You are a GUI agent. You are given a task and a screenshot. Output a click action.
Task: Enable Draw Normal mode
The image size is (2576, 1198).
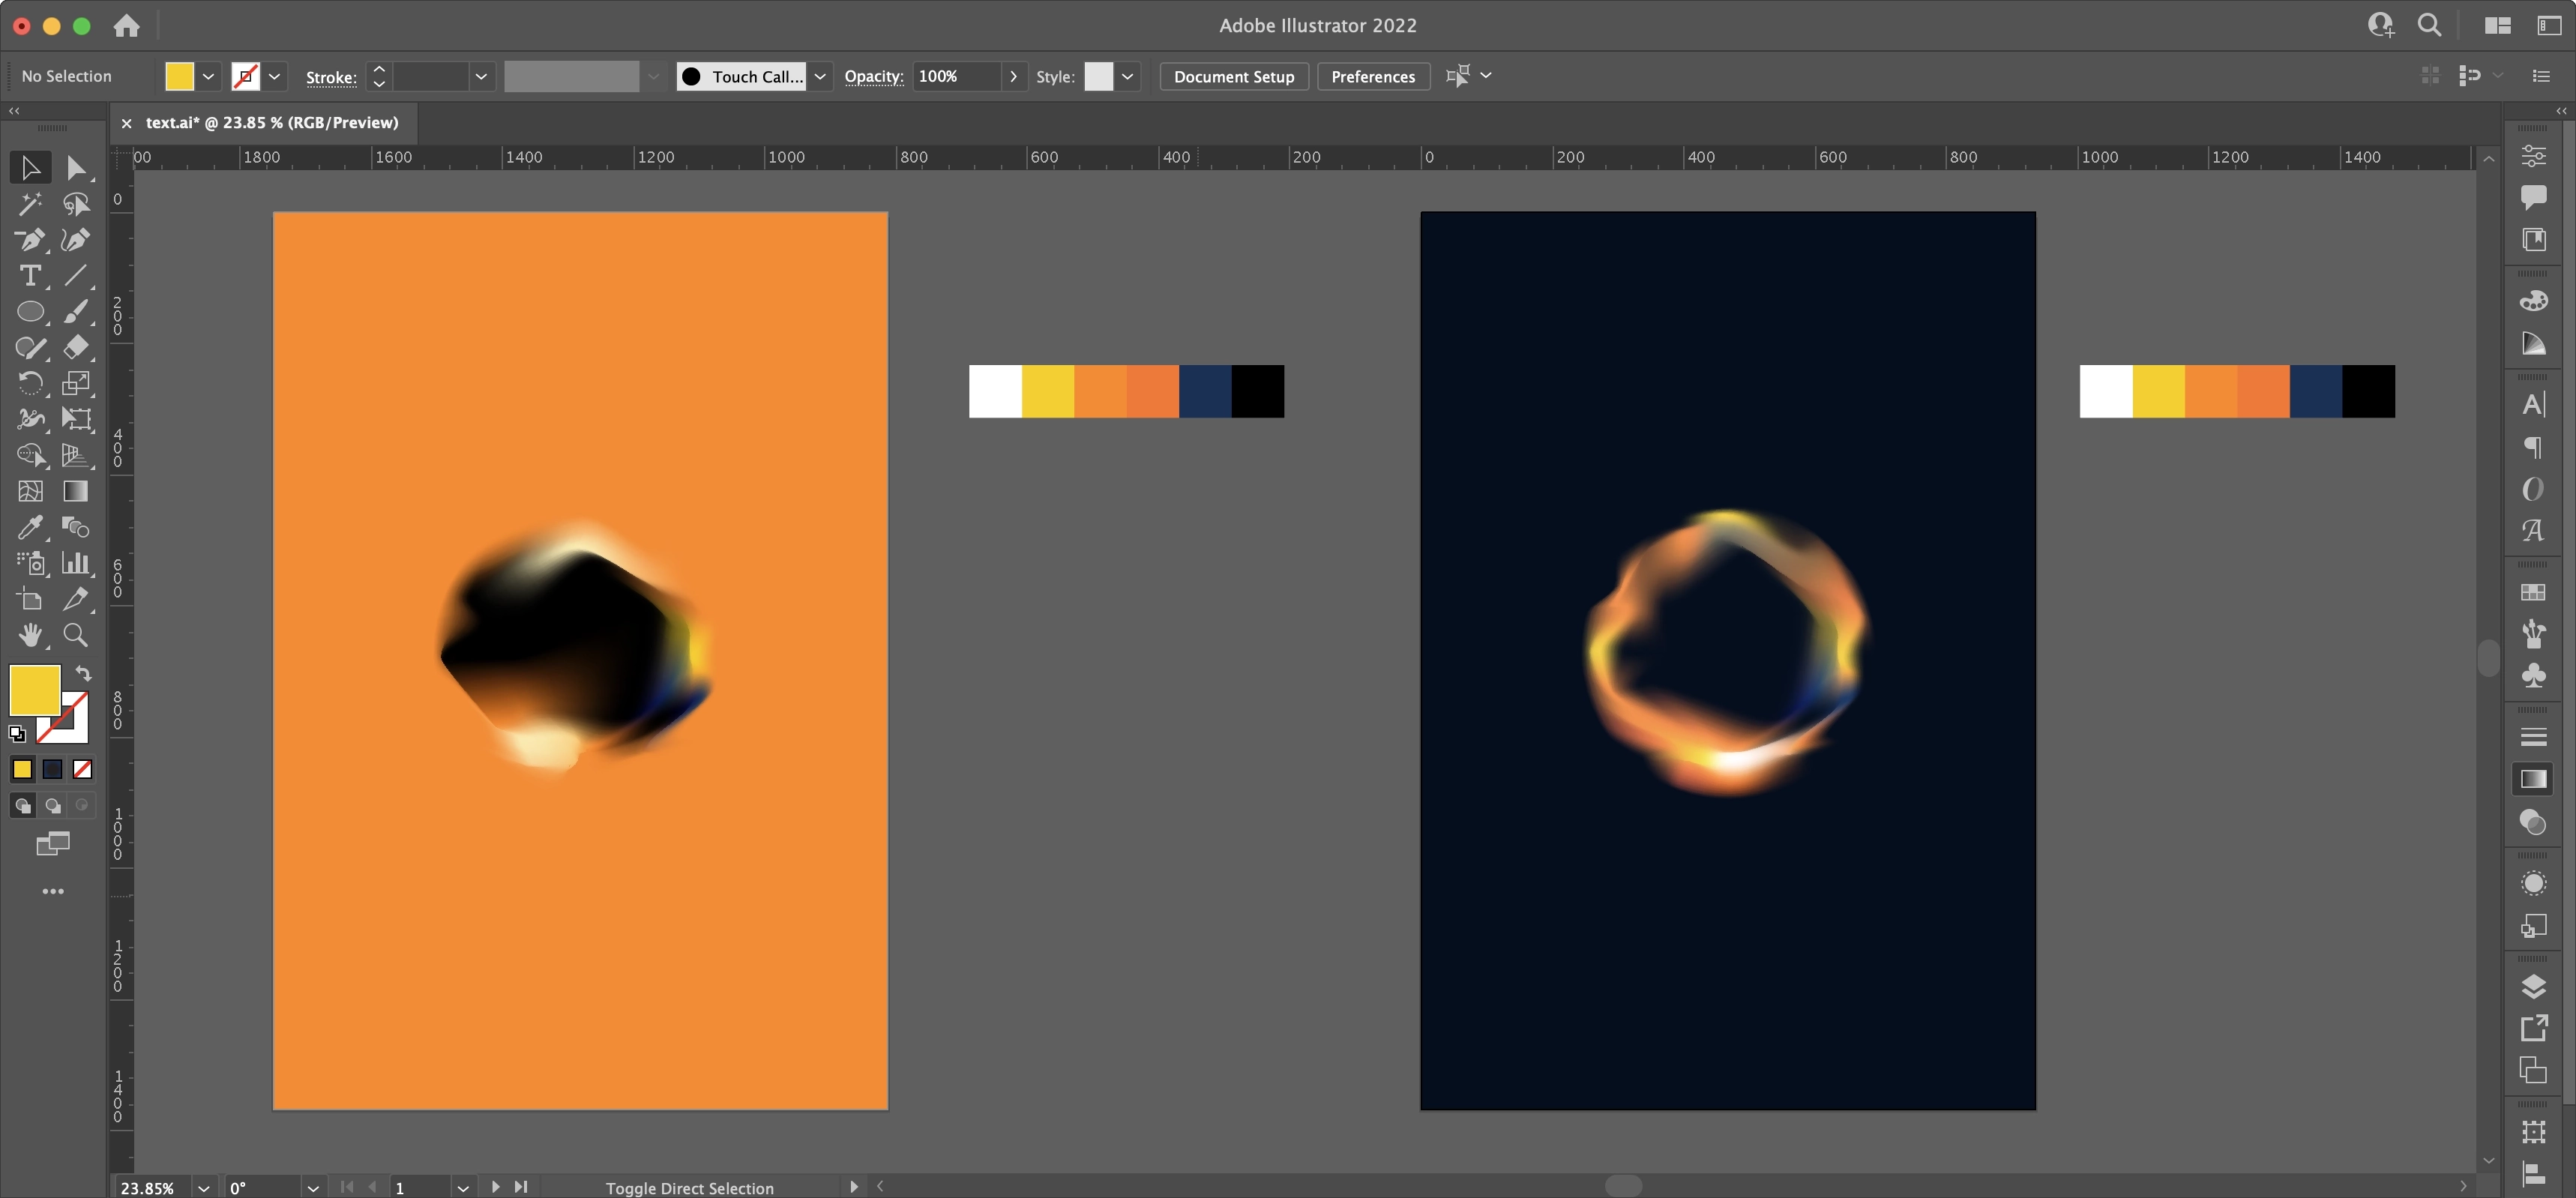pyautogui.click(x=22, y=805)
